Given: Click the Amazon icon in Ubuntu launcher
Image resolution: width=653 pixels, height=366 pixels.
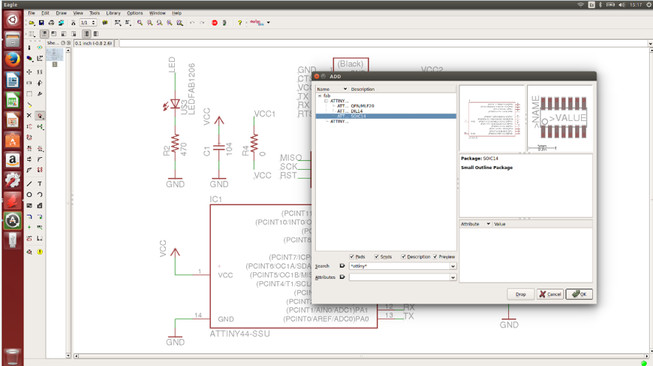Looking at the screenshot, I should tap(12, 160).
